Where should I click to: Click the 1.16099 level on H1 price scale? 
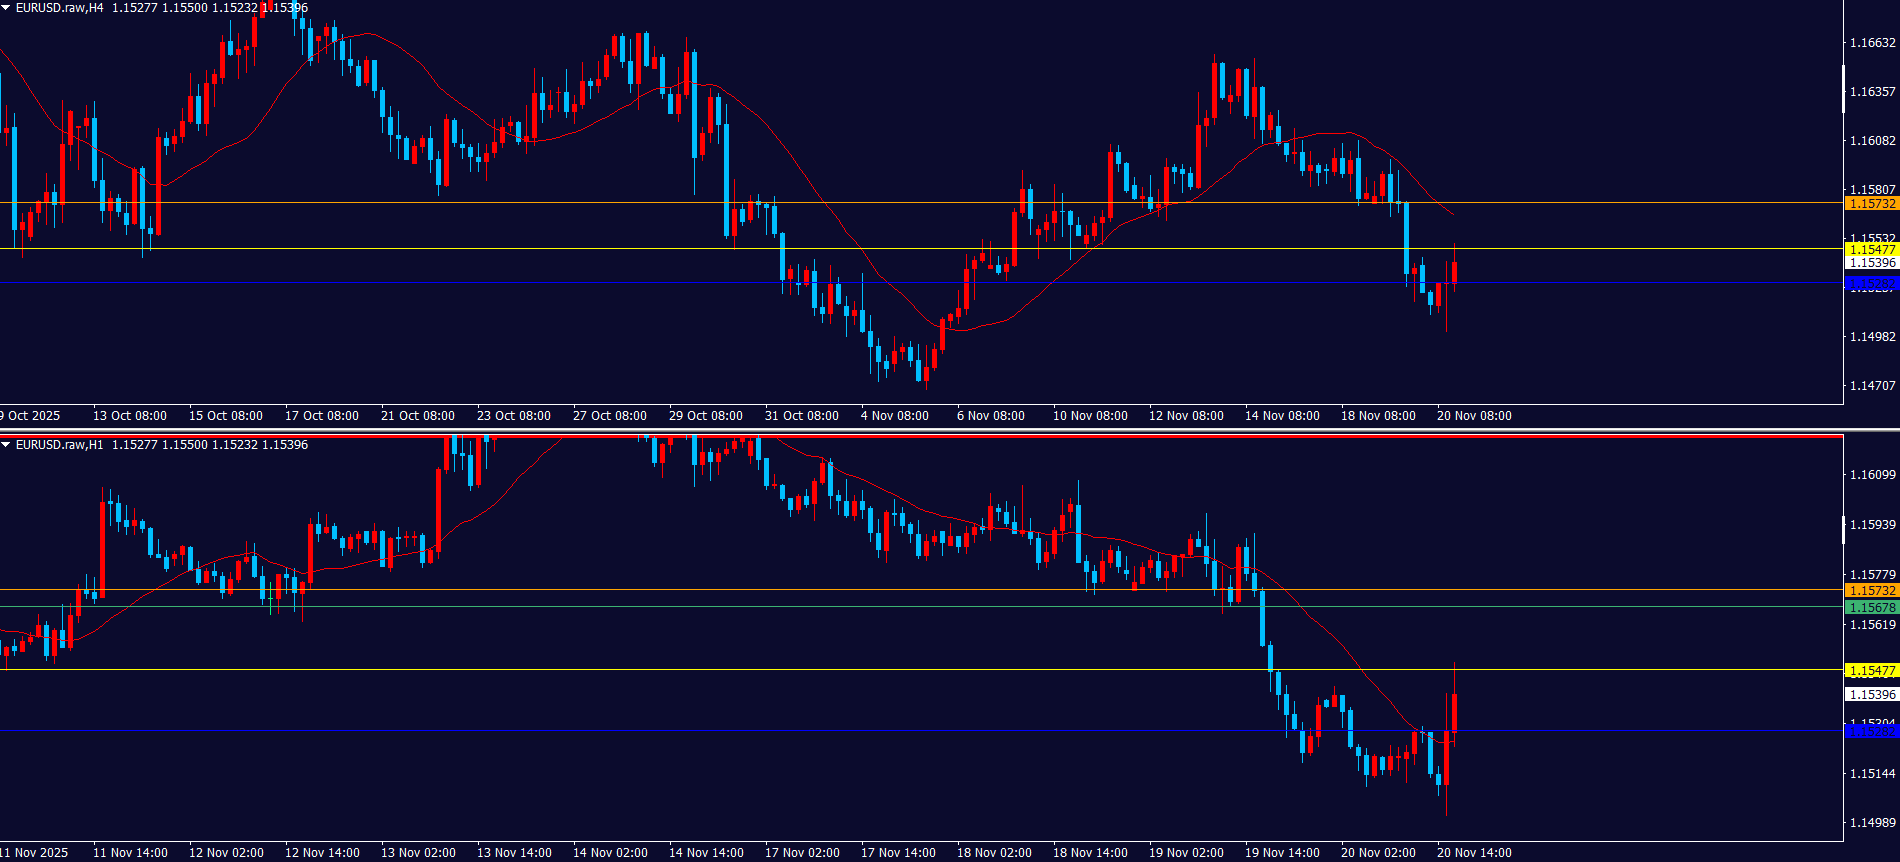coord(1872,475)
